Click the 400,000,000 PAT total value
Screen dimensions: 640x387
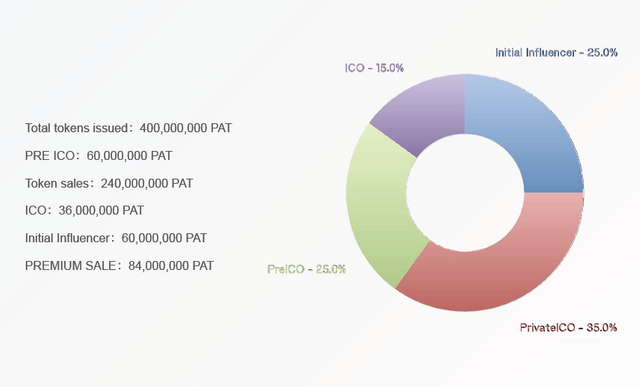(186, 128)
